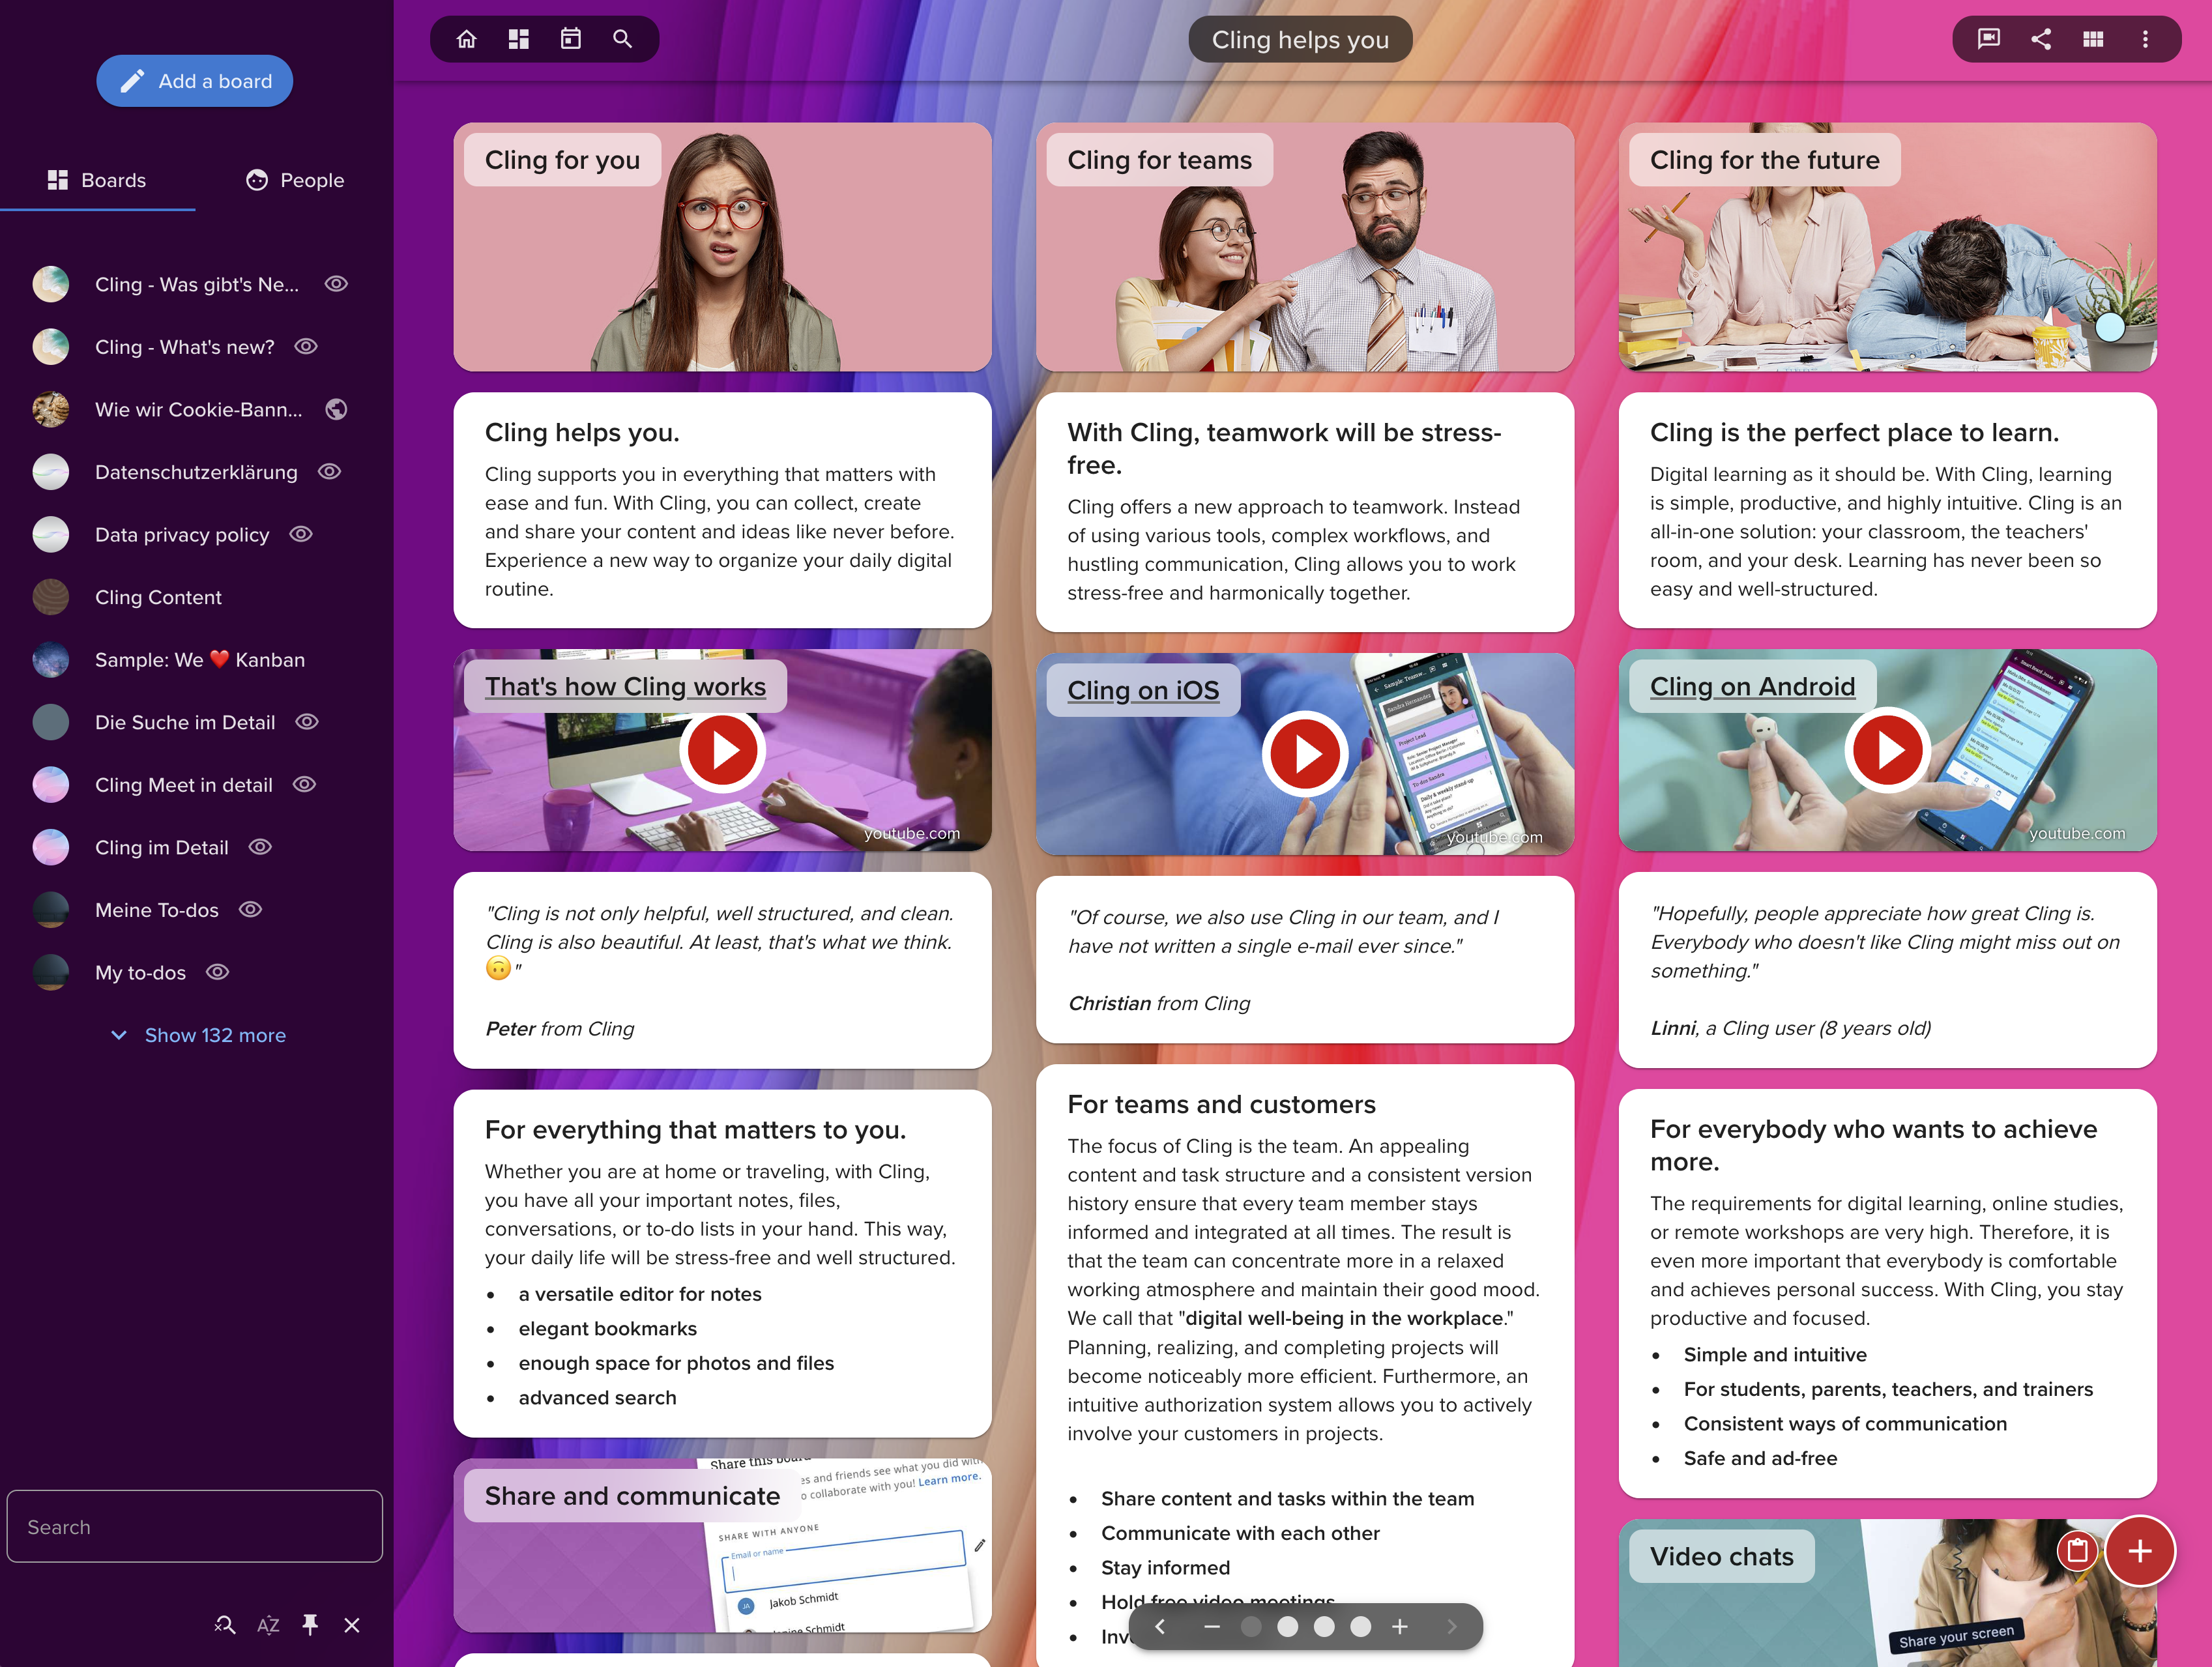This screenshot has width=2212, height=1667.
Task: Click the quote card by Peter from Cling
Action: [x=722, y=970]
